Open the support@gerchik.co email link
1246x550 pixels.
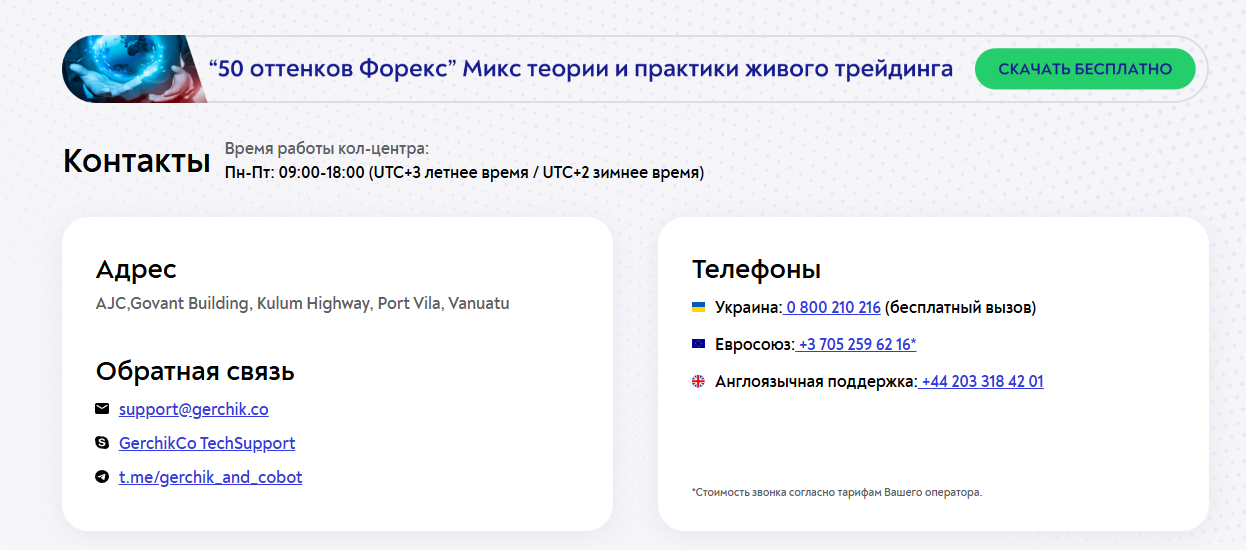[x=193, y=409]
